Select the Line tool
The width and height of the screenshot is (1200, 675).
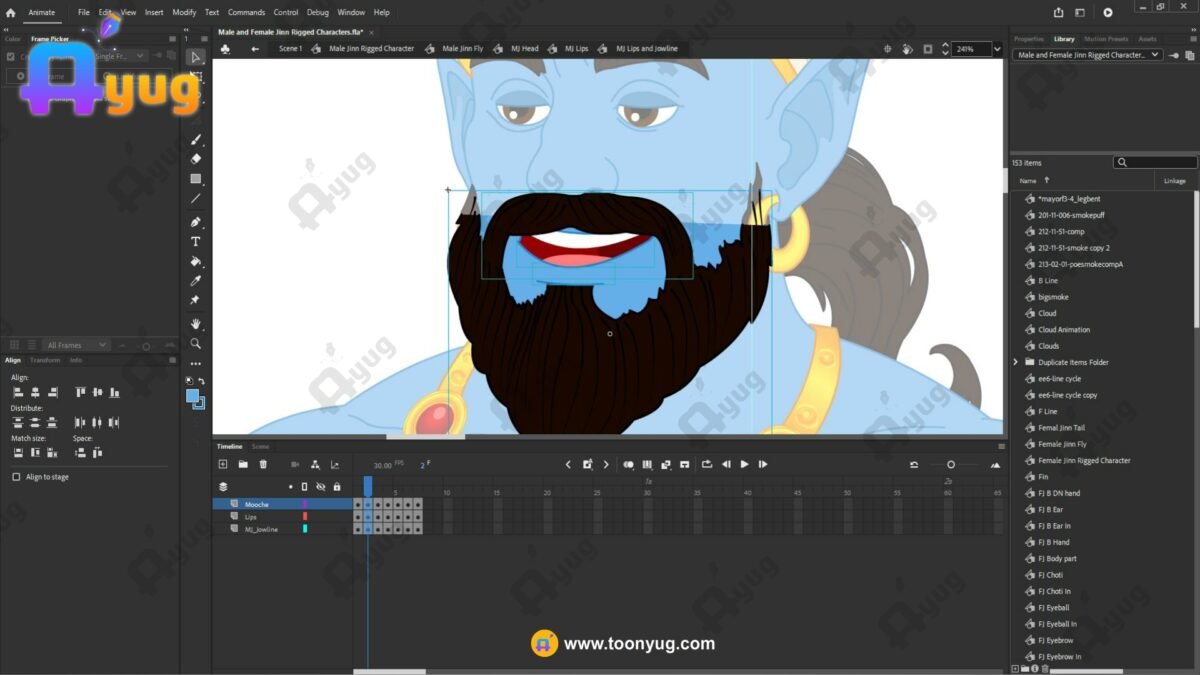[x=196, y=199]
